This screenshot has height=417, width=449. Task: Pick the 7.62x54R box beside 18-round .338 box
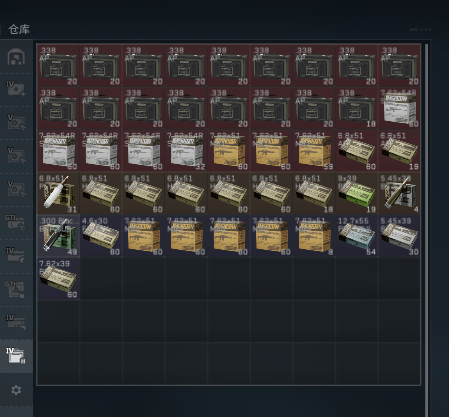399,108
